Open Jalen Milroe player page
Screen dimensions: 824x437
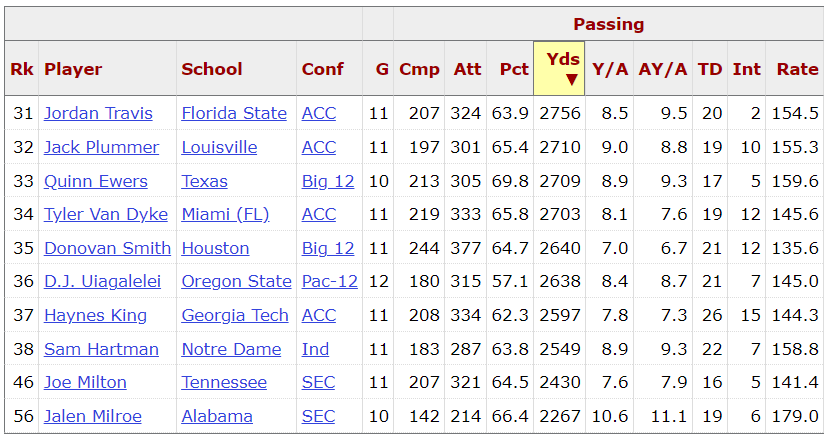pyautogui.click(x=93, y=416)
